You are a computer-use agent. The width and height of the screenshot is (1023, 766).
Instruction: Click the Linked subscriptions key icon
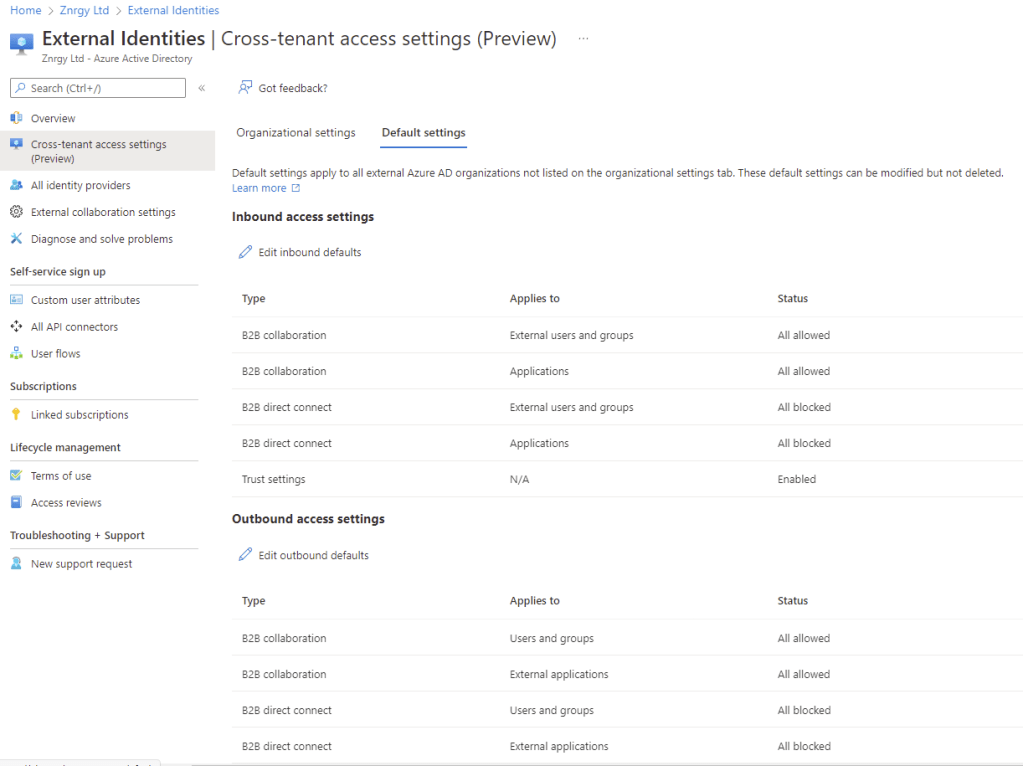[16, 415]
